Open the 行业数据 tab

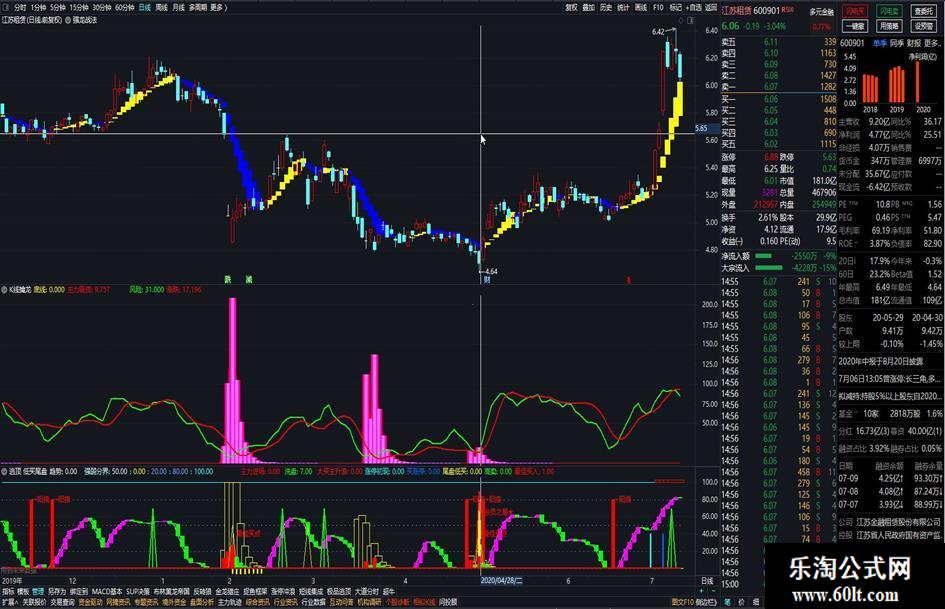click(313, 602)
